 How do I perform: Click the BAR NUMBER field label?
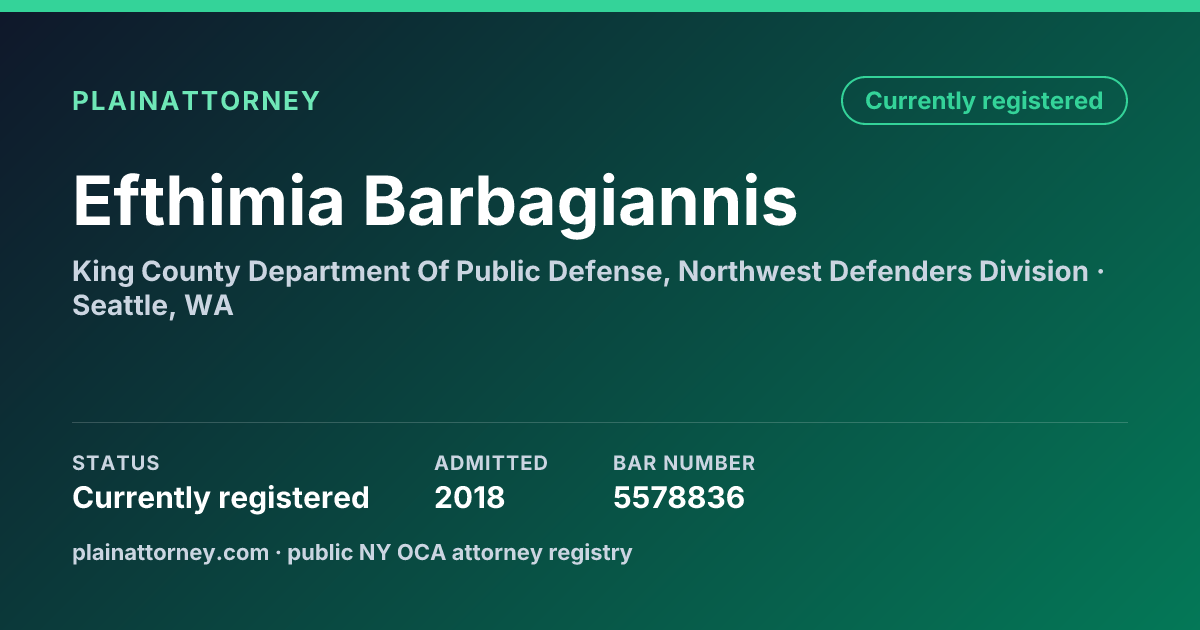(x=684, y=463)
